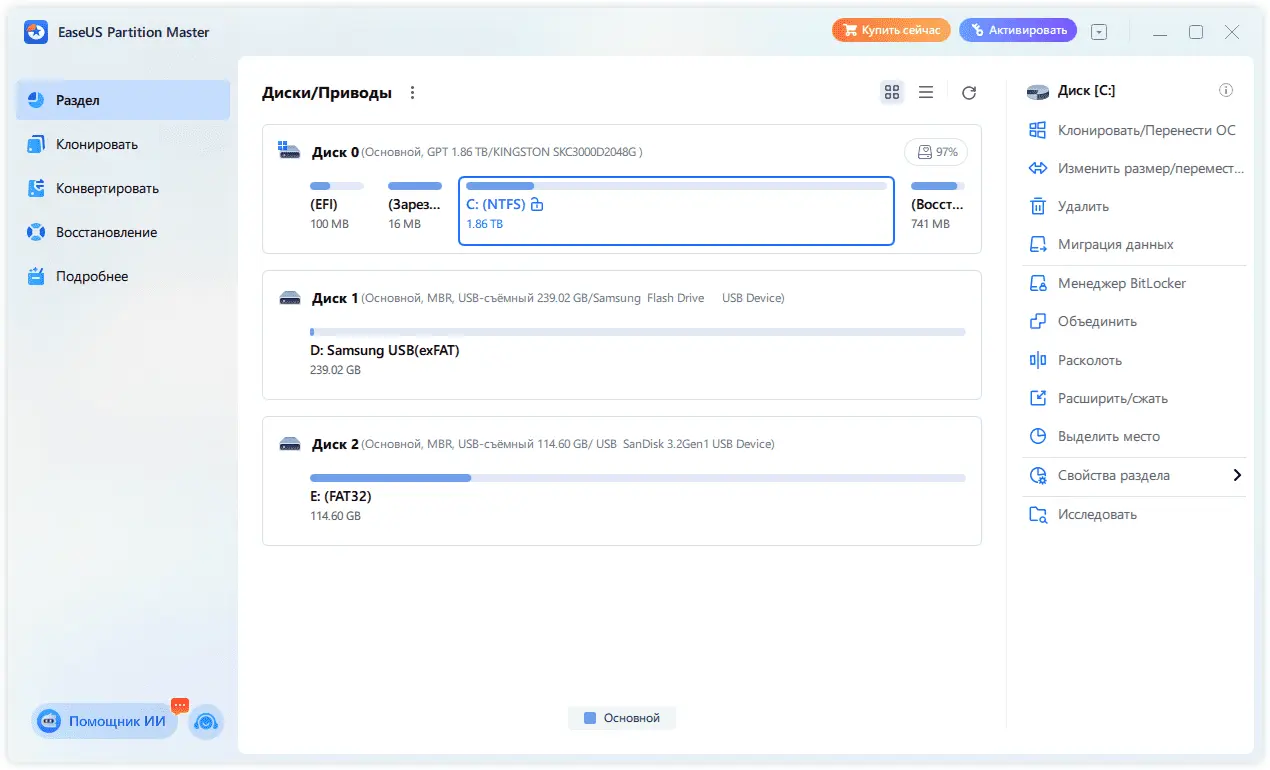Image resolution: width=1270 pixels, height=770 pixels.
Task: Switch to list view of disks
Action: click(x=926, y=92)
